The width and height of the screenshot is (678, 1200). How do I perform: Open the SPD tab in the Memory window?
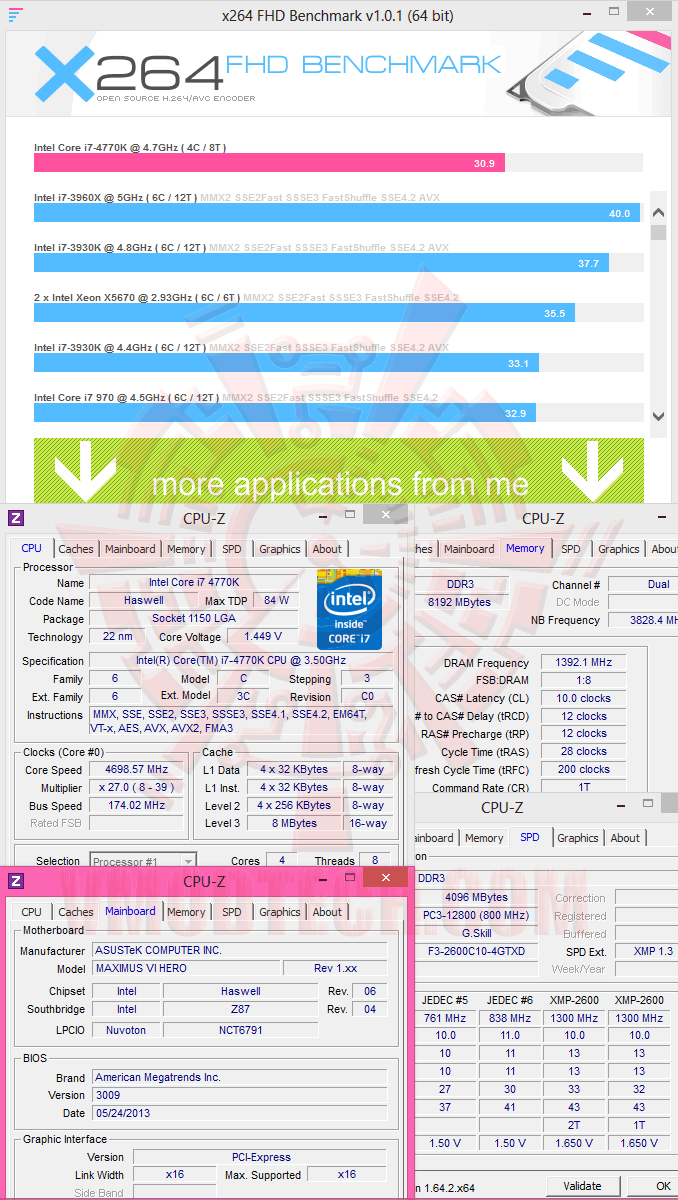[571, 549]
